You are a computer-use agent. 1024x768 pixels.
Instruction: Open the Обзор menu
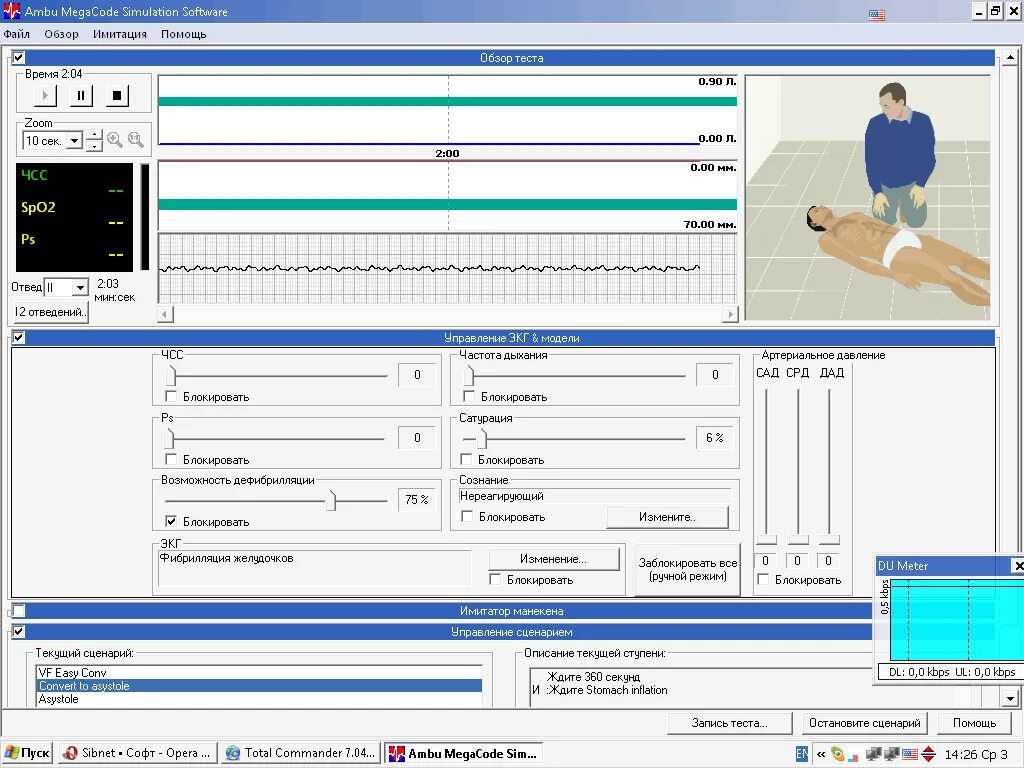coord(61,34)
